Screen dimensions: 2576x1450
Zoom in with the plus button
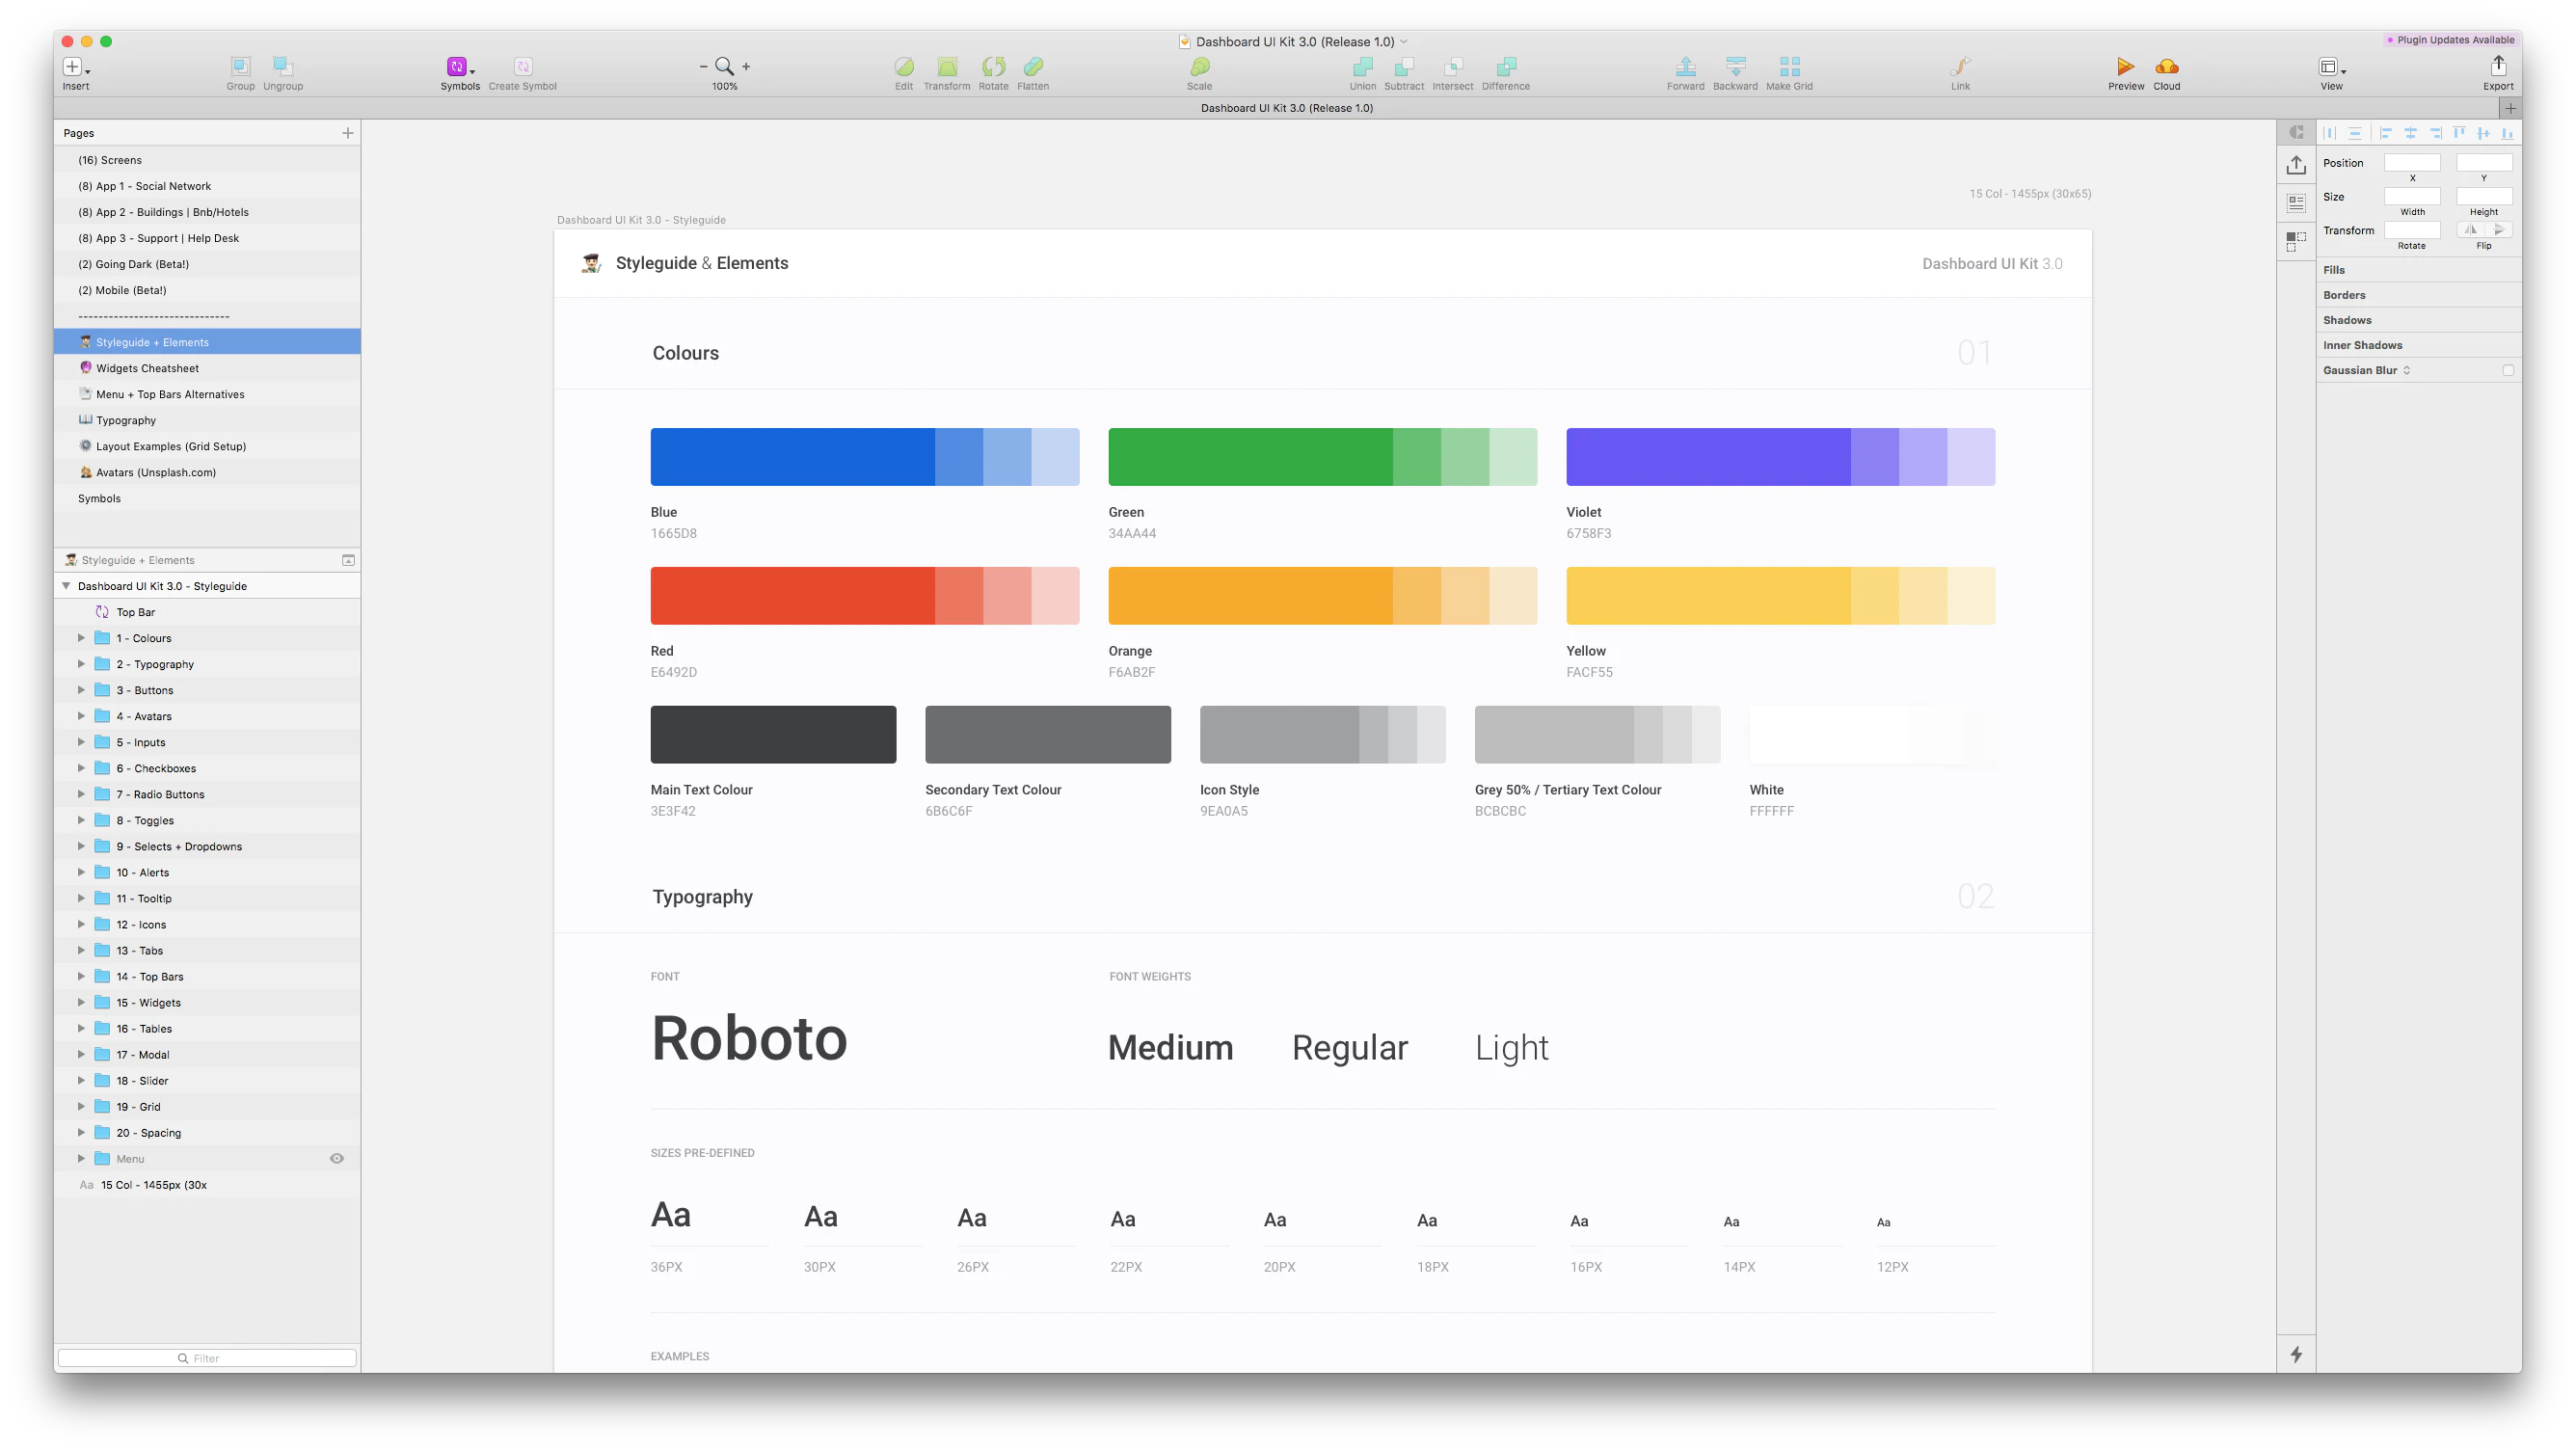[x=746, y=67]
